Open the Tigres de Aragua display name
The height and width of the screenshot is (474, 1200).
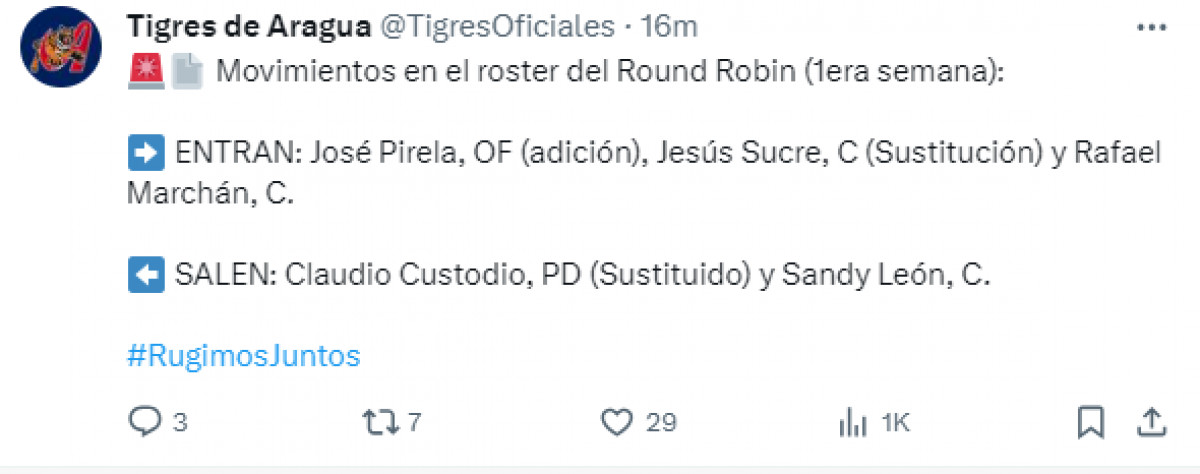(243, 27)
